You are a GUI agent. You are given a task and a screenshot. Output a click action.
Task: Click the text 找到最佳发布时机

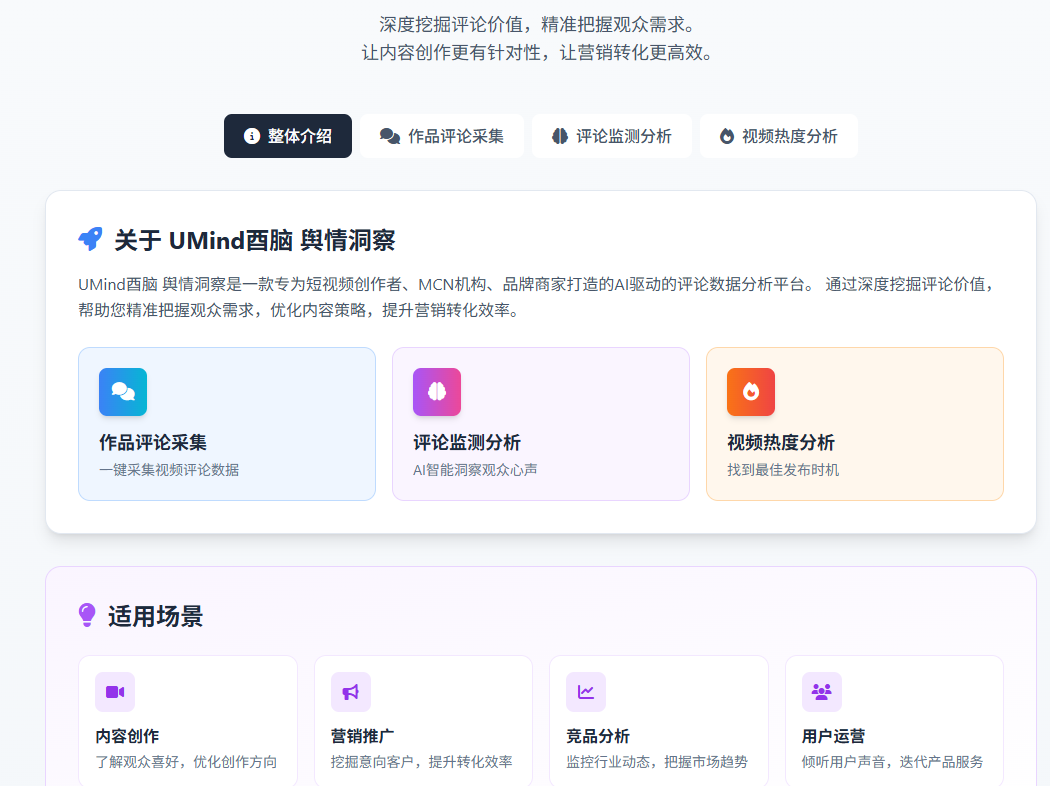[x=783, y=470]
